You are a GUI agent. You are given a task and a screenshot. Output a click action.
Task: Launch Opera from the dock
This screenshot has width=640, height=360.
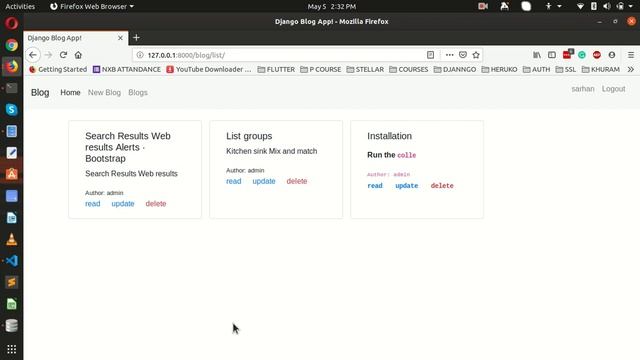tap(11, 23)
